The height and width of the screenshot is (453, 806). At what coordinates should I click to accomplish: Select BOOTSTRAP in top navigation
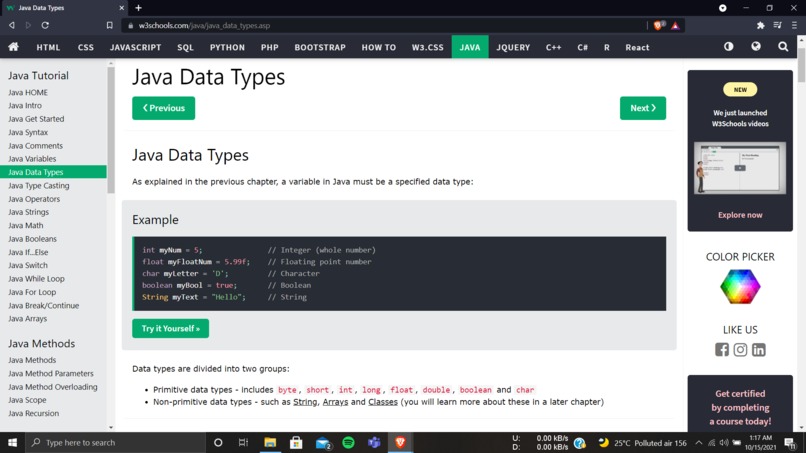tap(320, 47)
